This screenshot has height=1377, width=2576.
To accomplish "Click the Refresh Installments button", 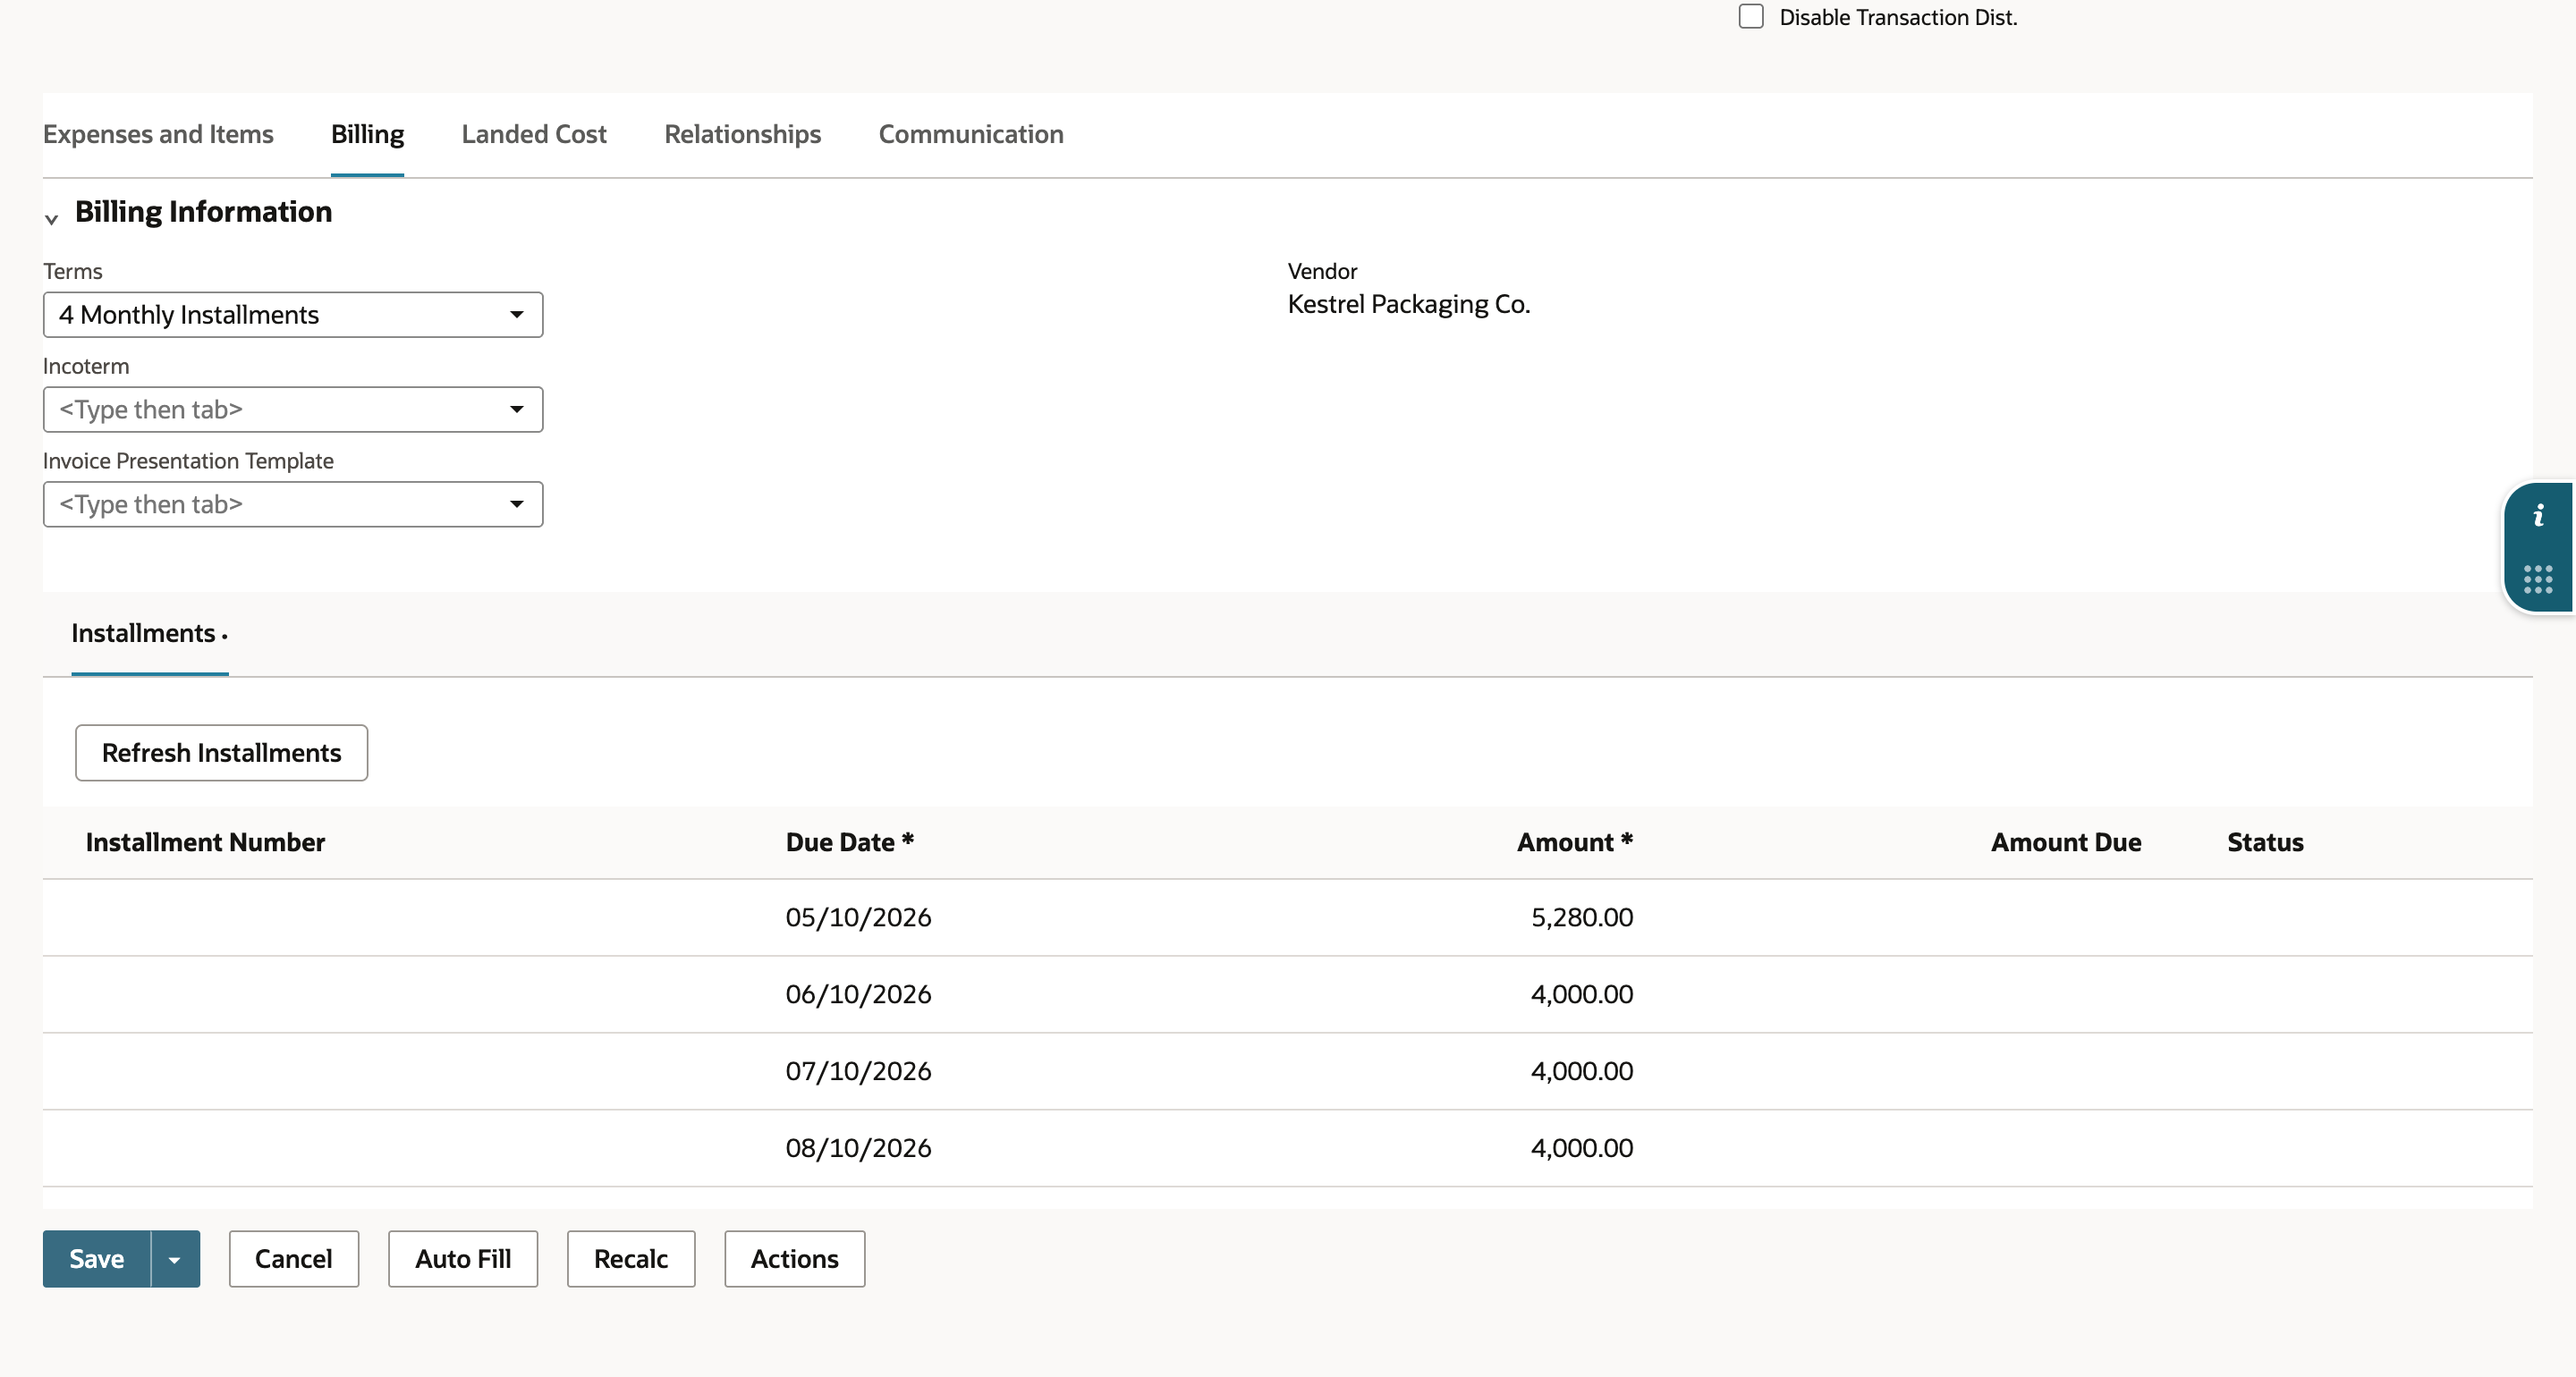I will (222, 753).
